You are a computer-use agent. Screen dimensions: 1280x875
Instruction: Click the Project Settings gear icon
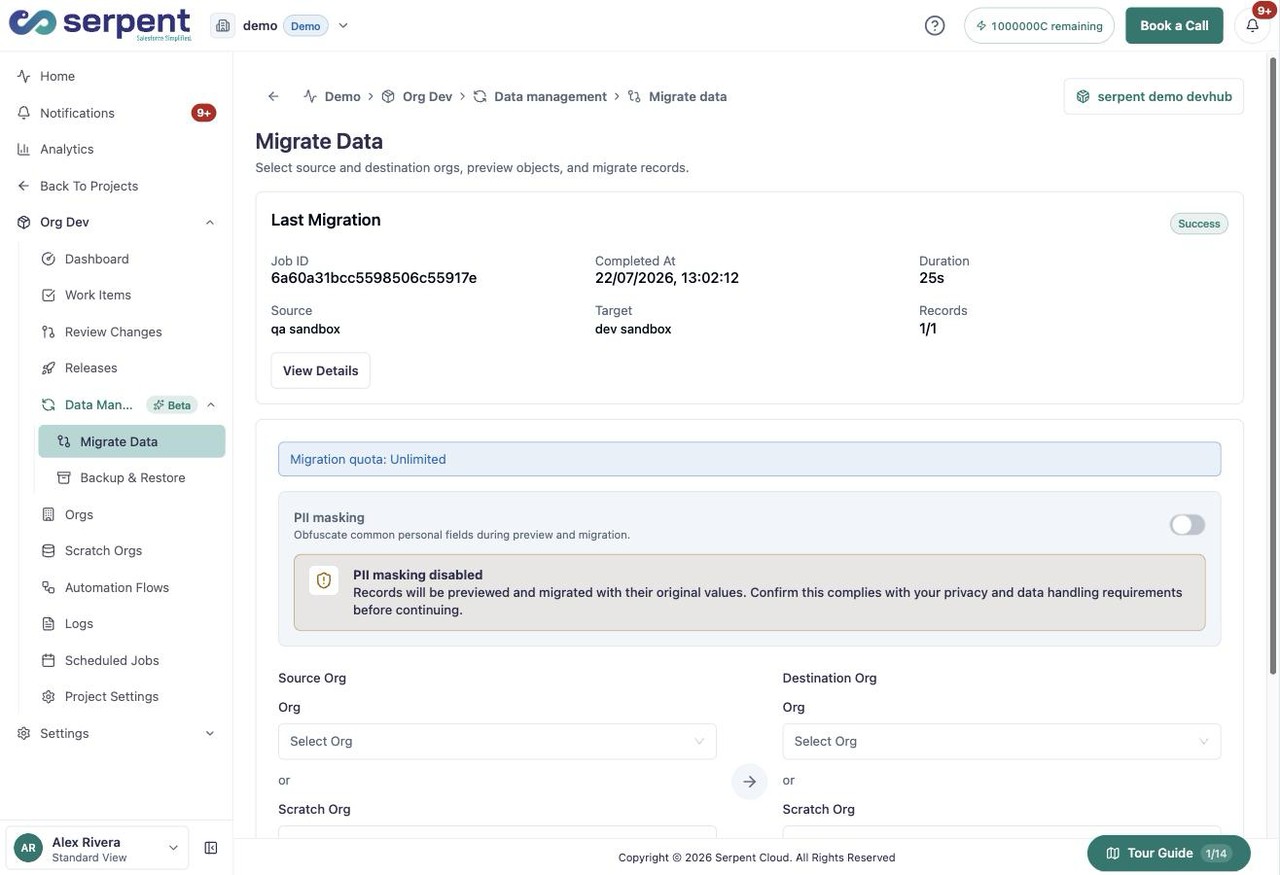(x=48, y=697)
